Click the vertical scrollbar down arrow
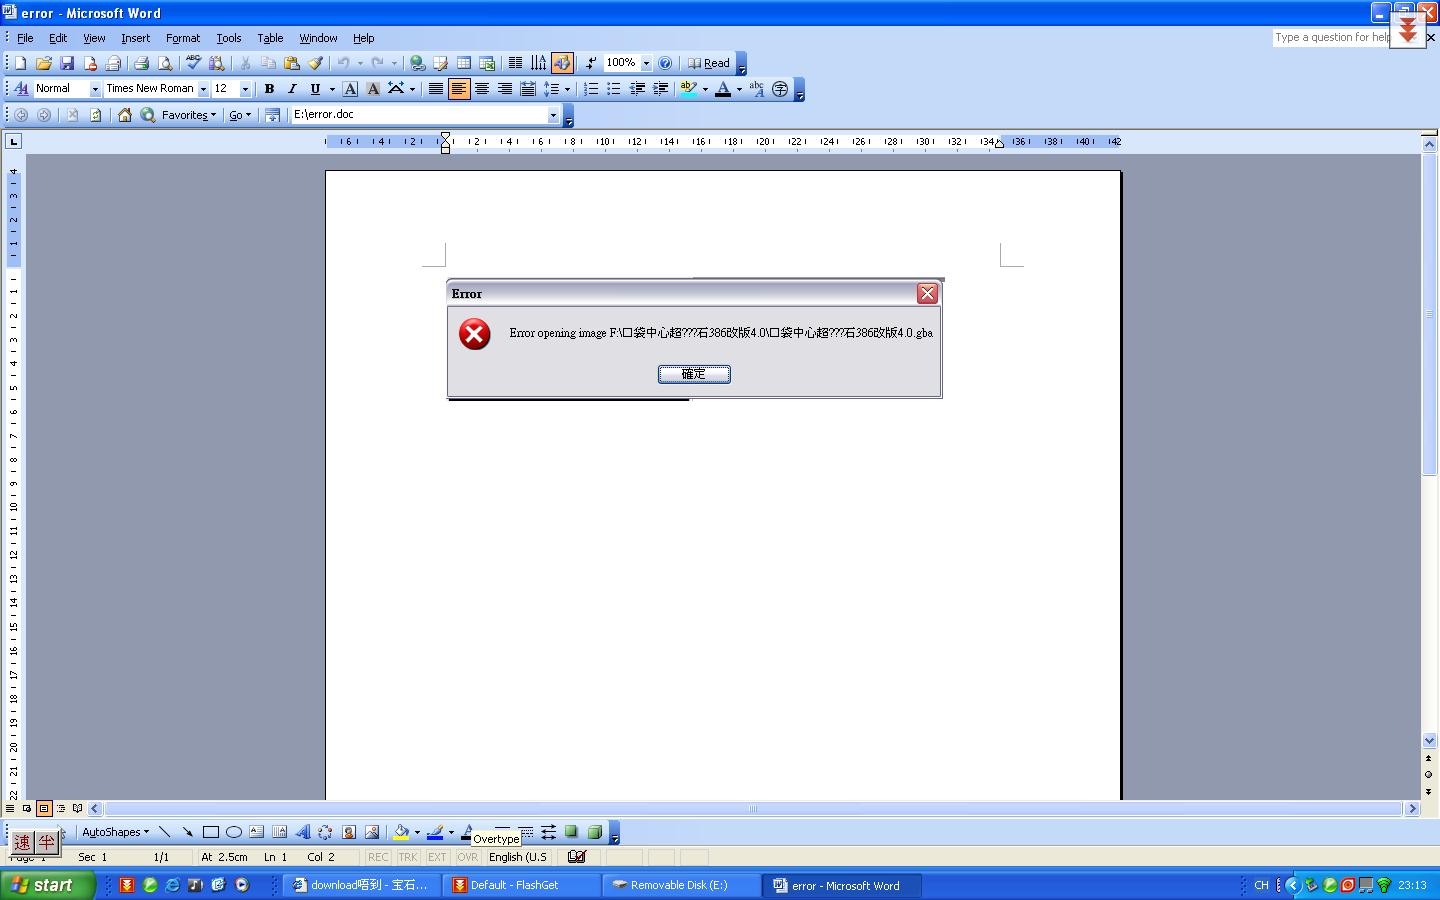 [1430, 741]
